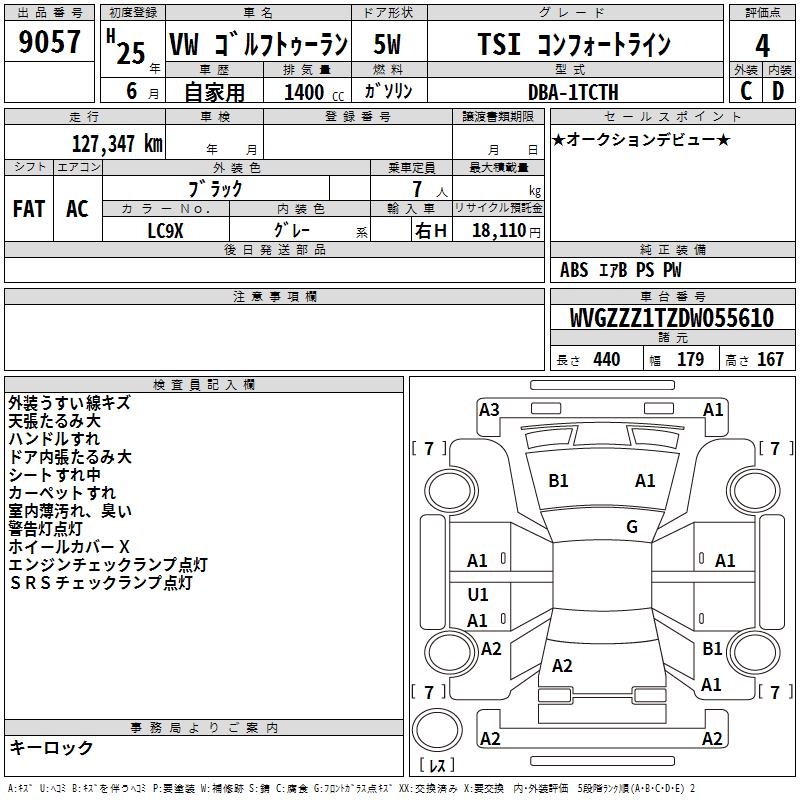Select the B1 mark on the hood

(558, 481)
